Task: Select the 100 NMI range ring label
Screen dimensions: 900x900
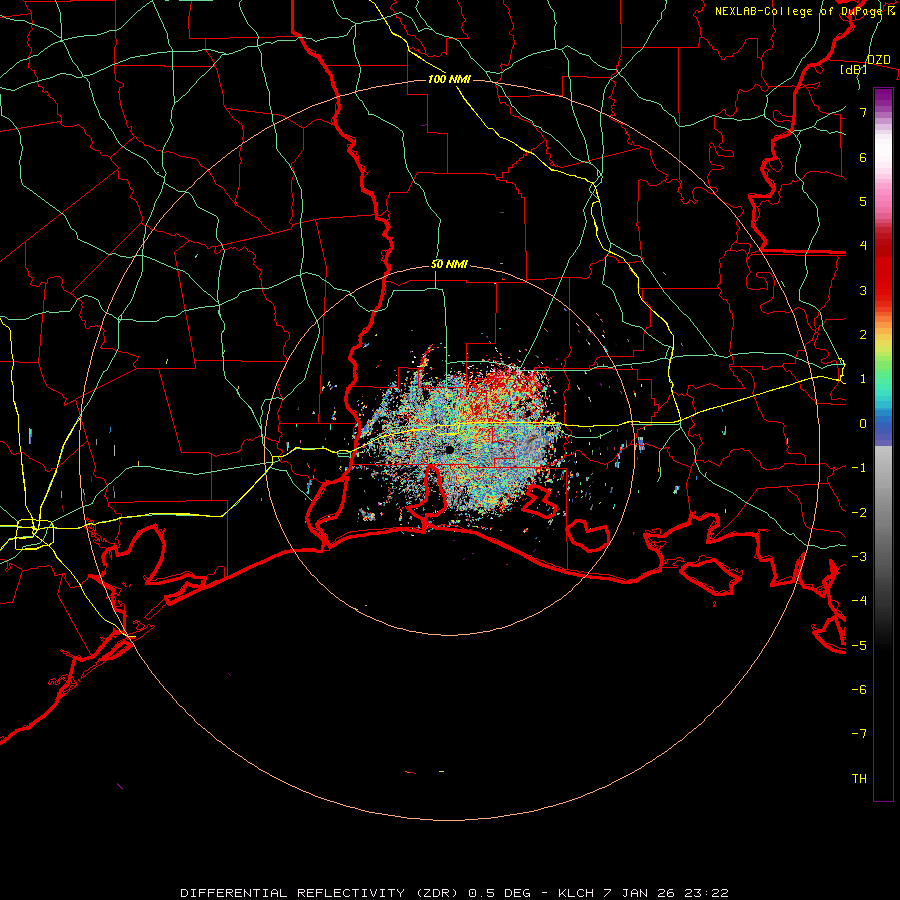Action: [x=449, y=79]
